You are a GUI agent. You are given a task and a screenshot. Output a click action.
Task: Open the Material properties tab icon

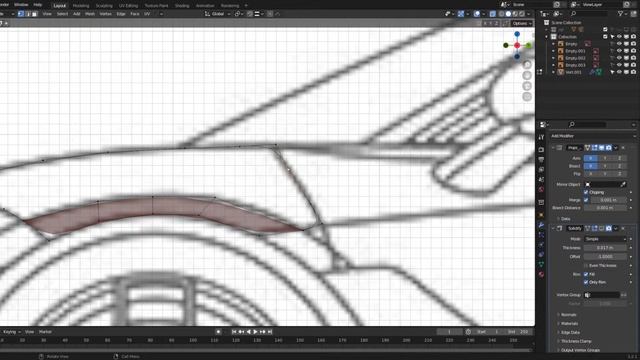pyautogui.click(x=541, y=274)
